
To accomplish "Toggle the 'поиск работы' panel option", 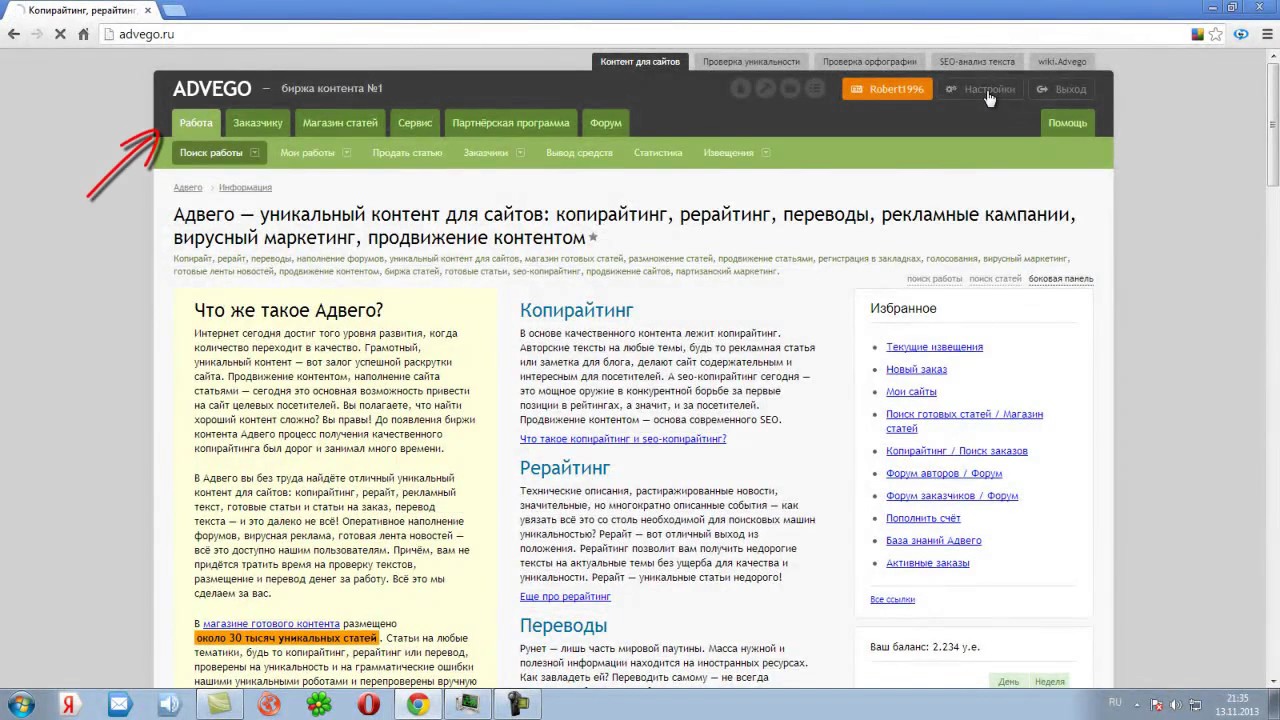I will pyautogui.click(x=934, y=279).
